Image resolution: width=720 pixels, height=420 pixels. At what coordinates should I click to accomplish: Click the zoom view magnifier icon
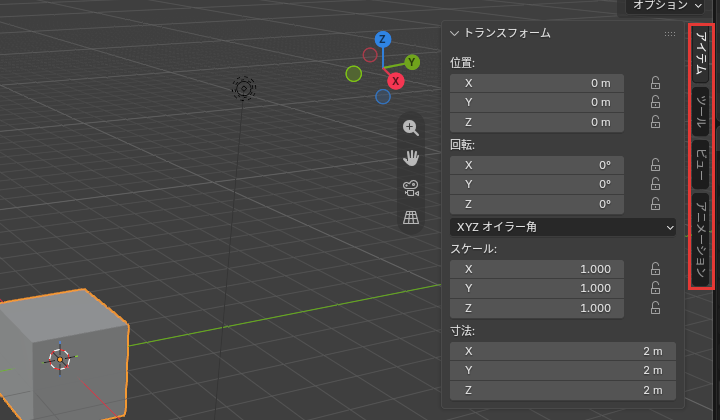(411, 128)
